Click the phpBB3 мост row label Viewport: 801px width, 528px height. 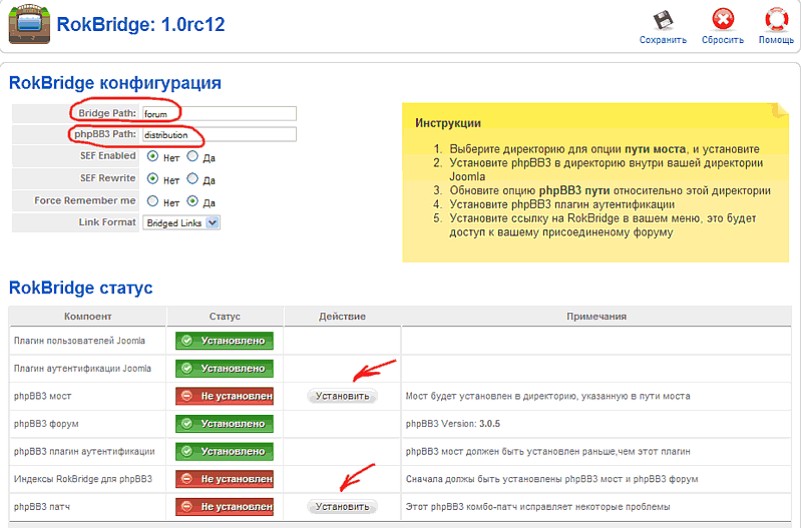coord(42,396)
